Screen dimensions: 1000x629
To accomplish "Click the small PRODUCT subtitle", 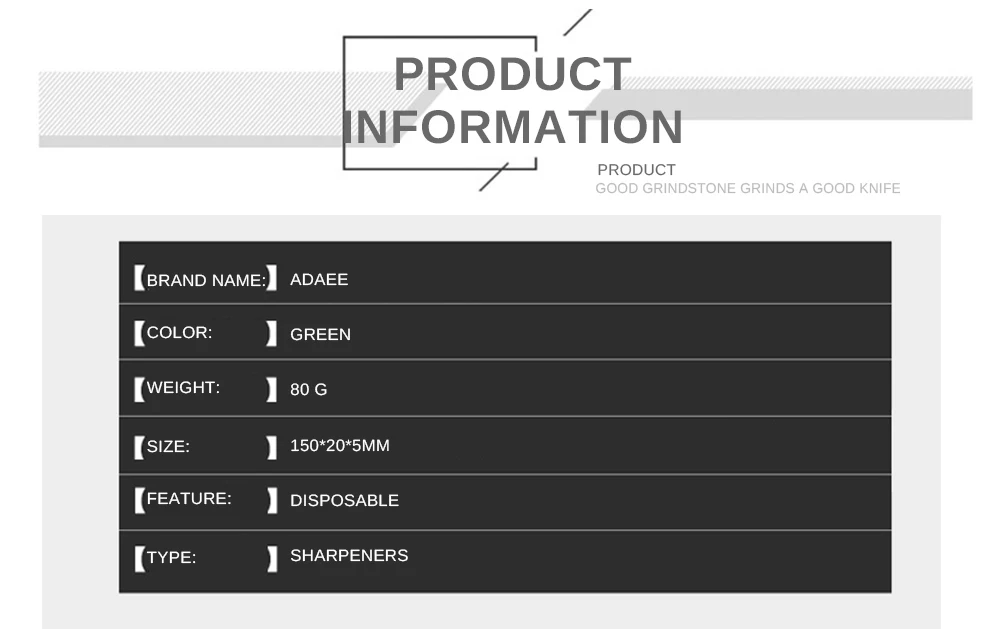I will (x=636, y=170).
